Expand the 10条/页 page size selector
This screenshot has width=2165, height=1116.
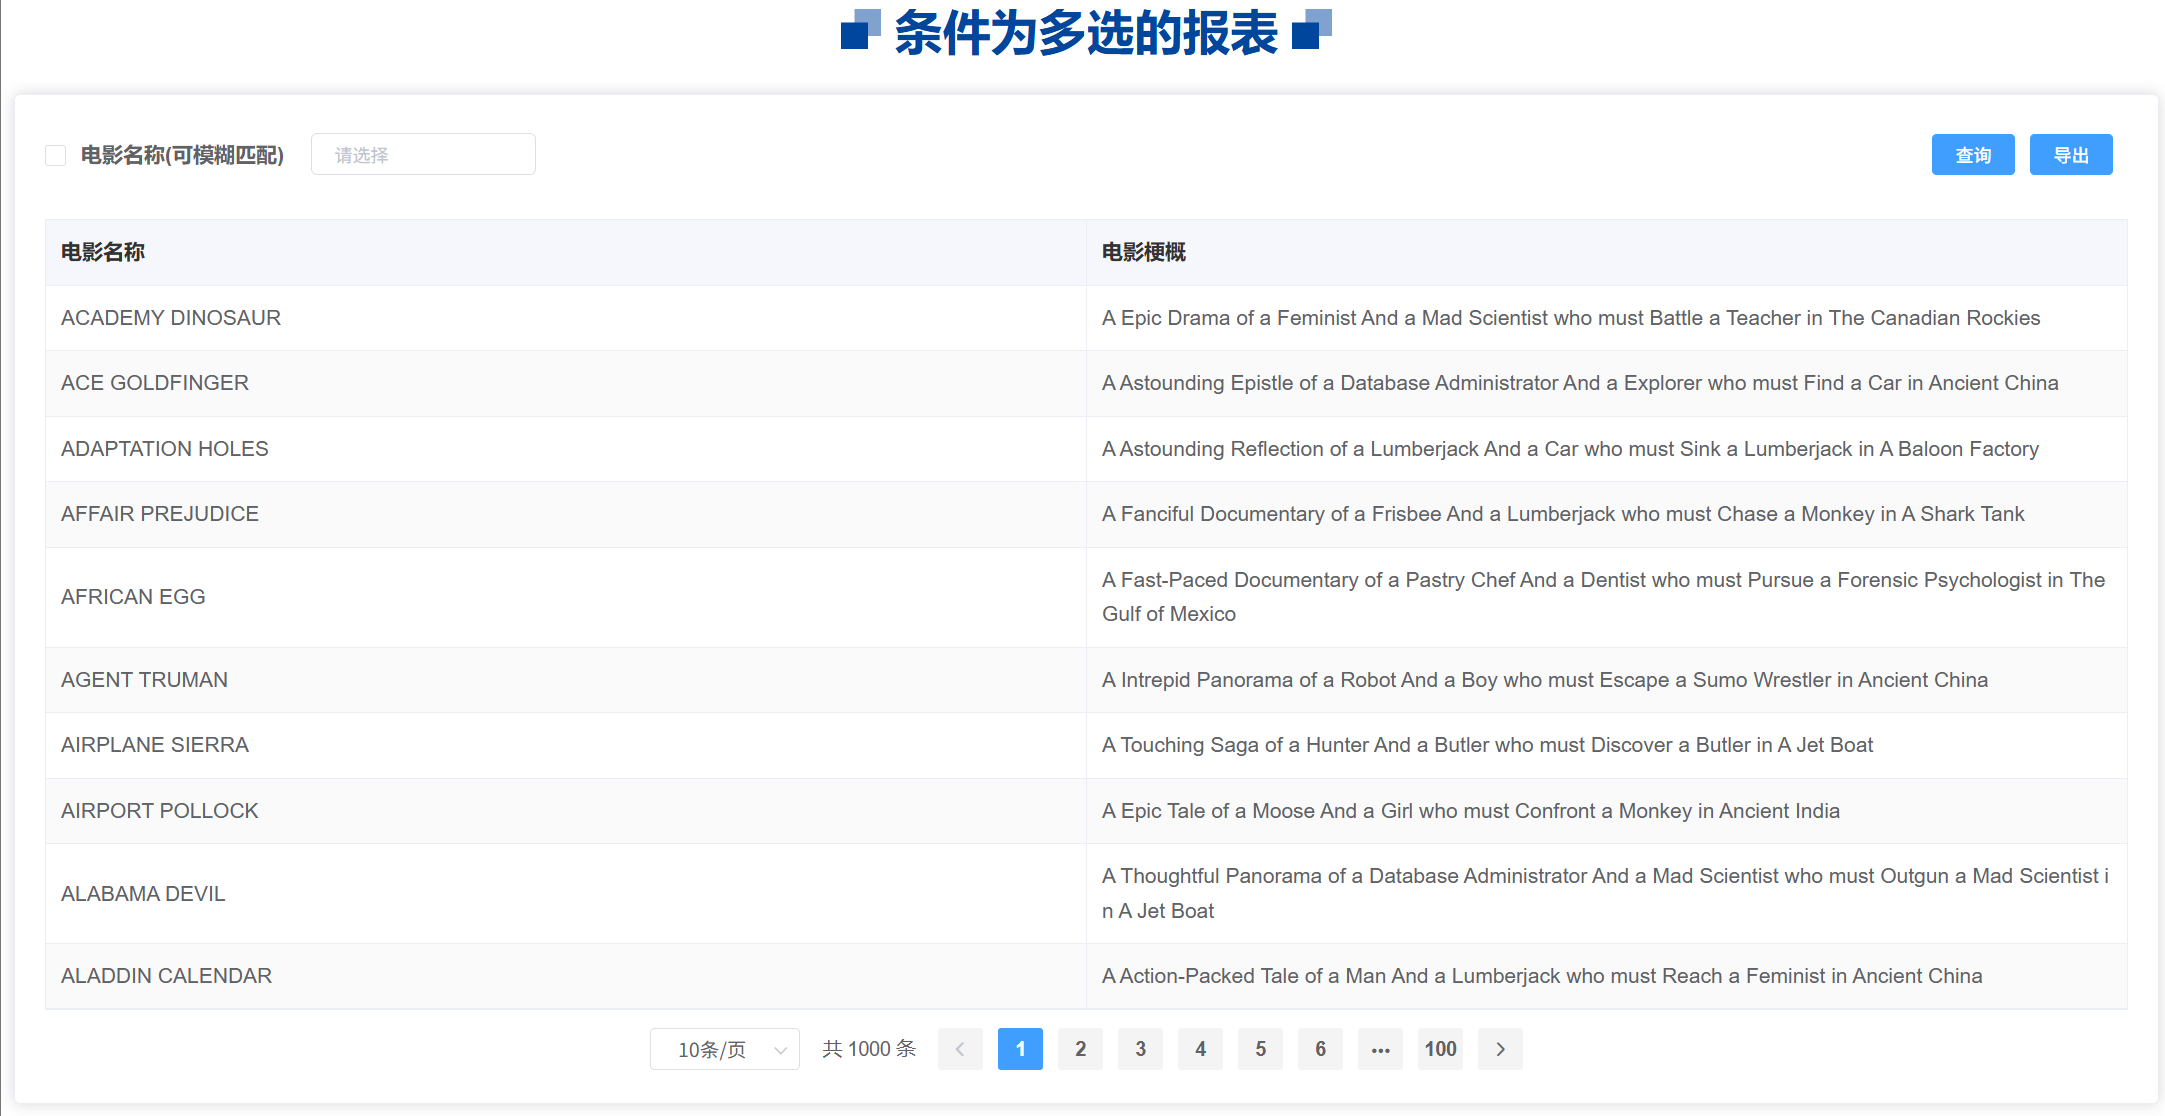pos(724,1049)
